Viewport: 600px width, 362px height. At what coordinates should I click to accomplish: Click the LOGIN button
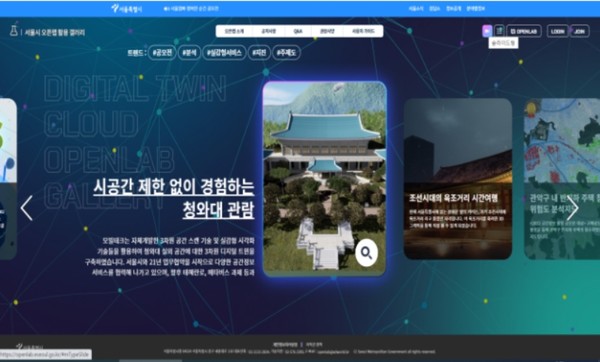click(558, 31)
